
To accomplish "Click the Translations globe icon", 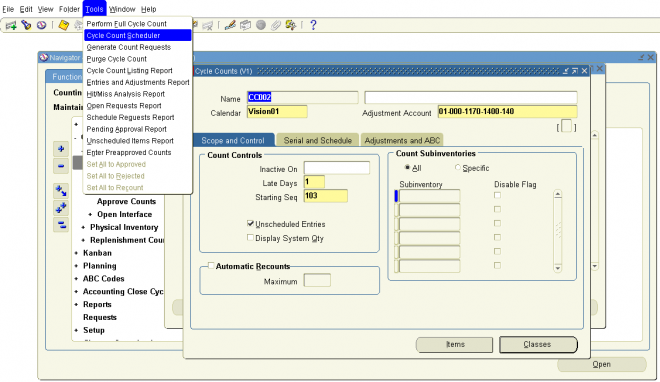I will click(x=261, y=25).
